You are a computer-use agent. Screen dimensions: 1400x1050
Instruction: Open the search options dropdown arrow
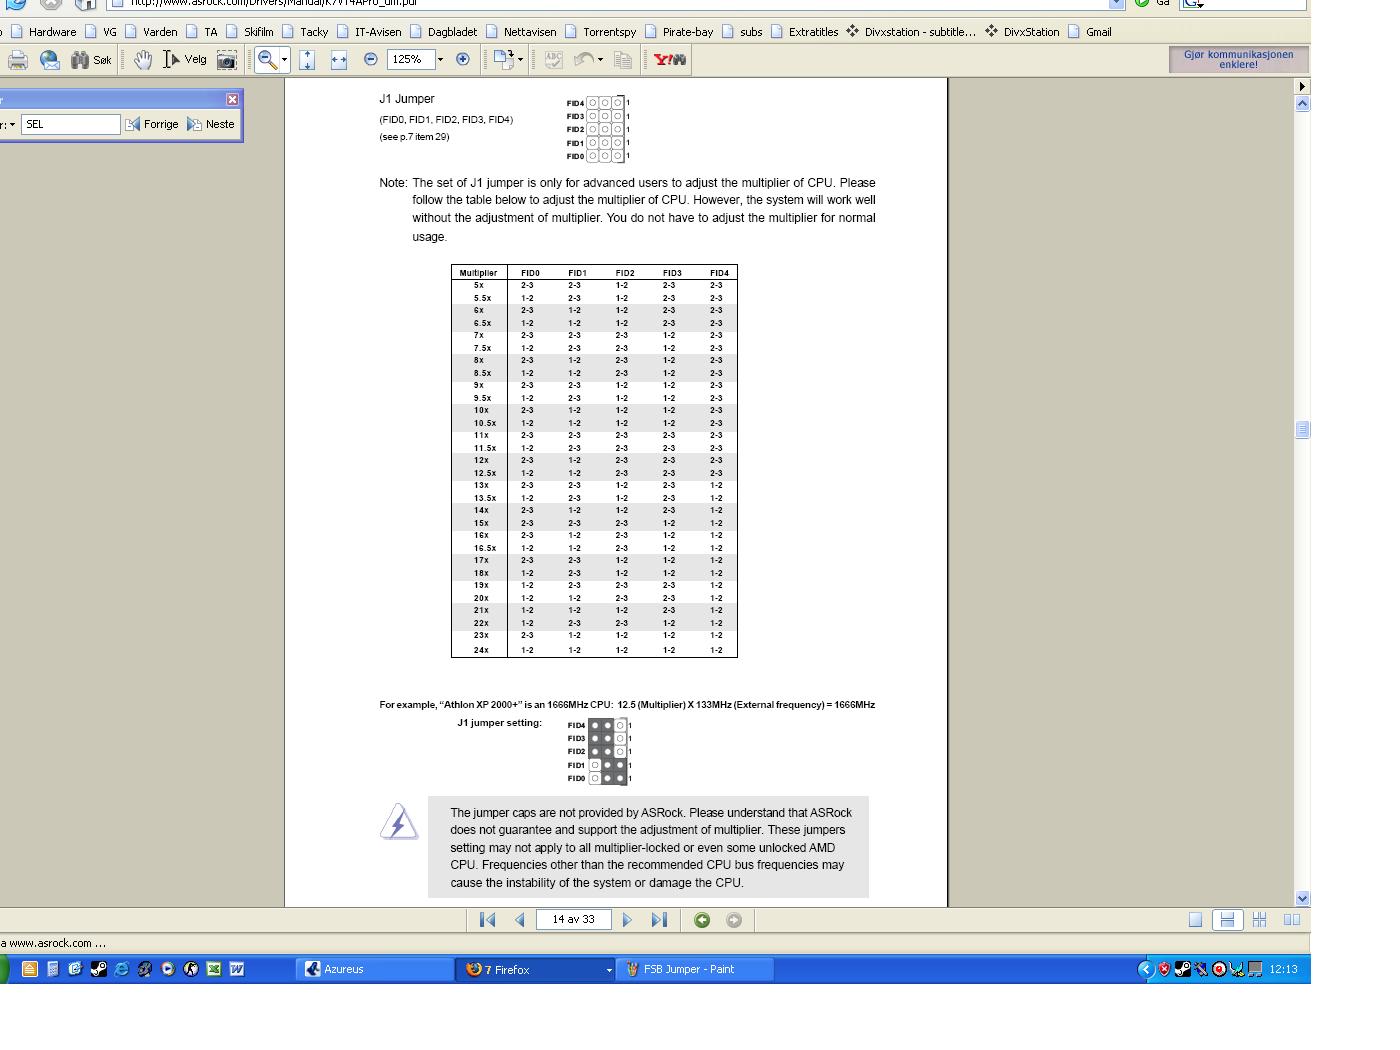pos(11,124)
